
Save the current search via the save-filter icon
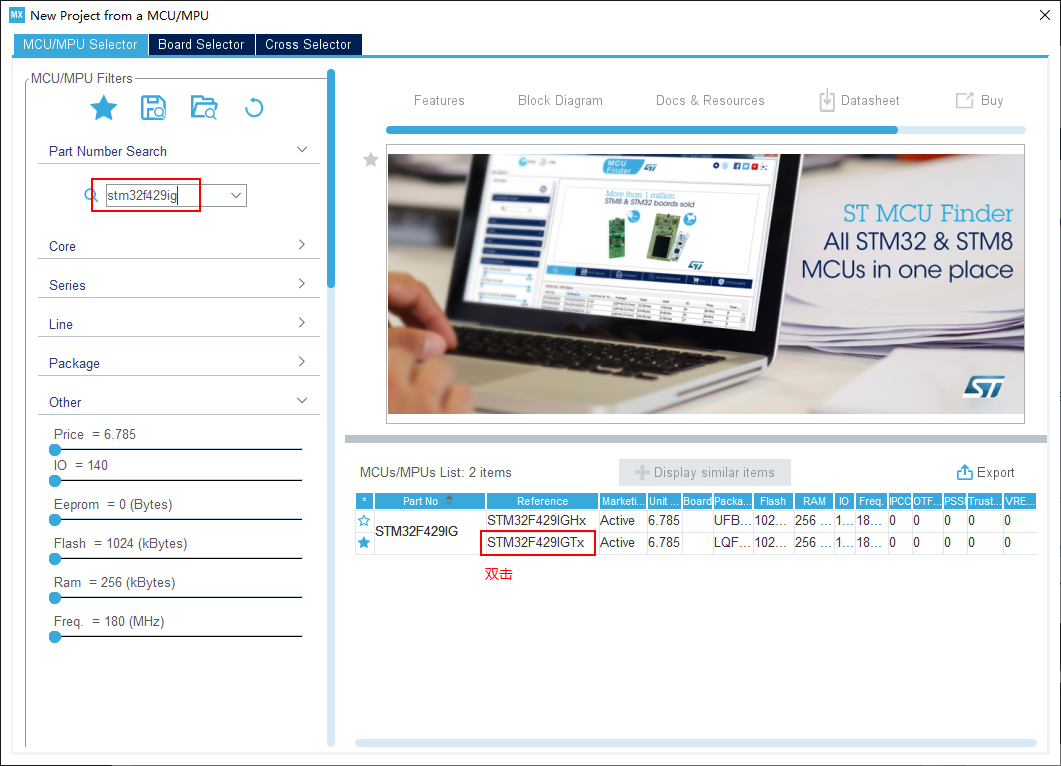point(154,108)
